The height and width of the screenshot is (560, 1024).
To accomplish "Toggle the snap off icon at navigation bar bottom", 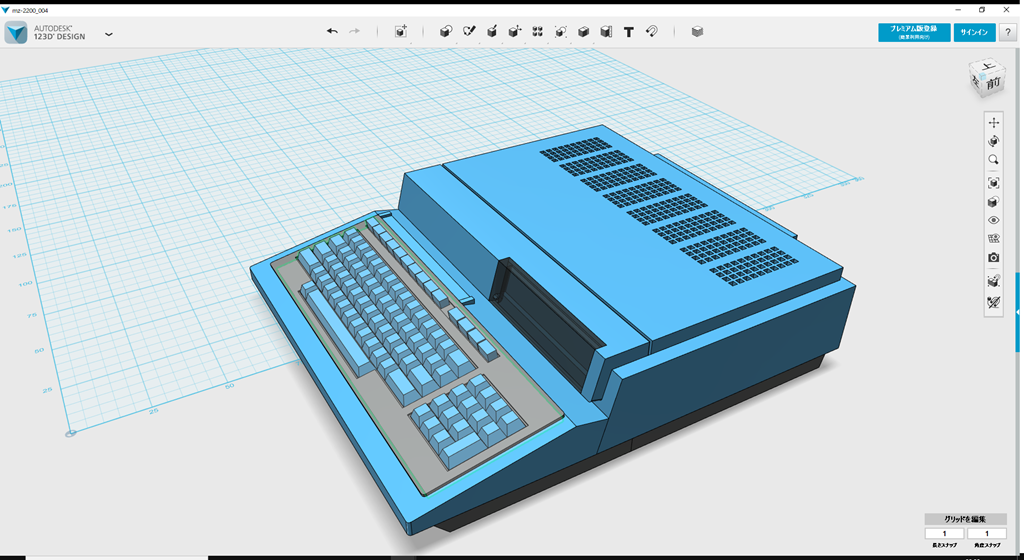I will tap(993, 302).
